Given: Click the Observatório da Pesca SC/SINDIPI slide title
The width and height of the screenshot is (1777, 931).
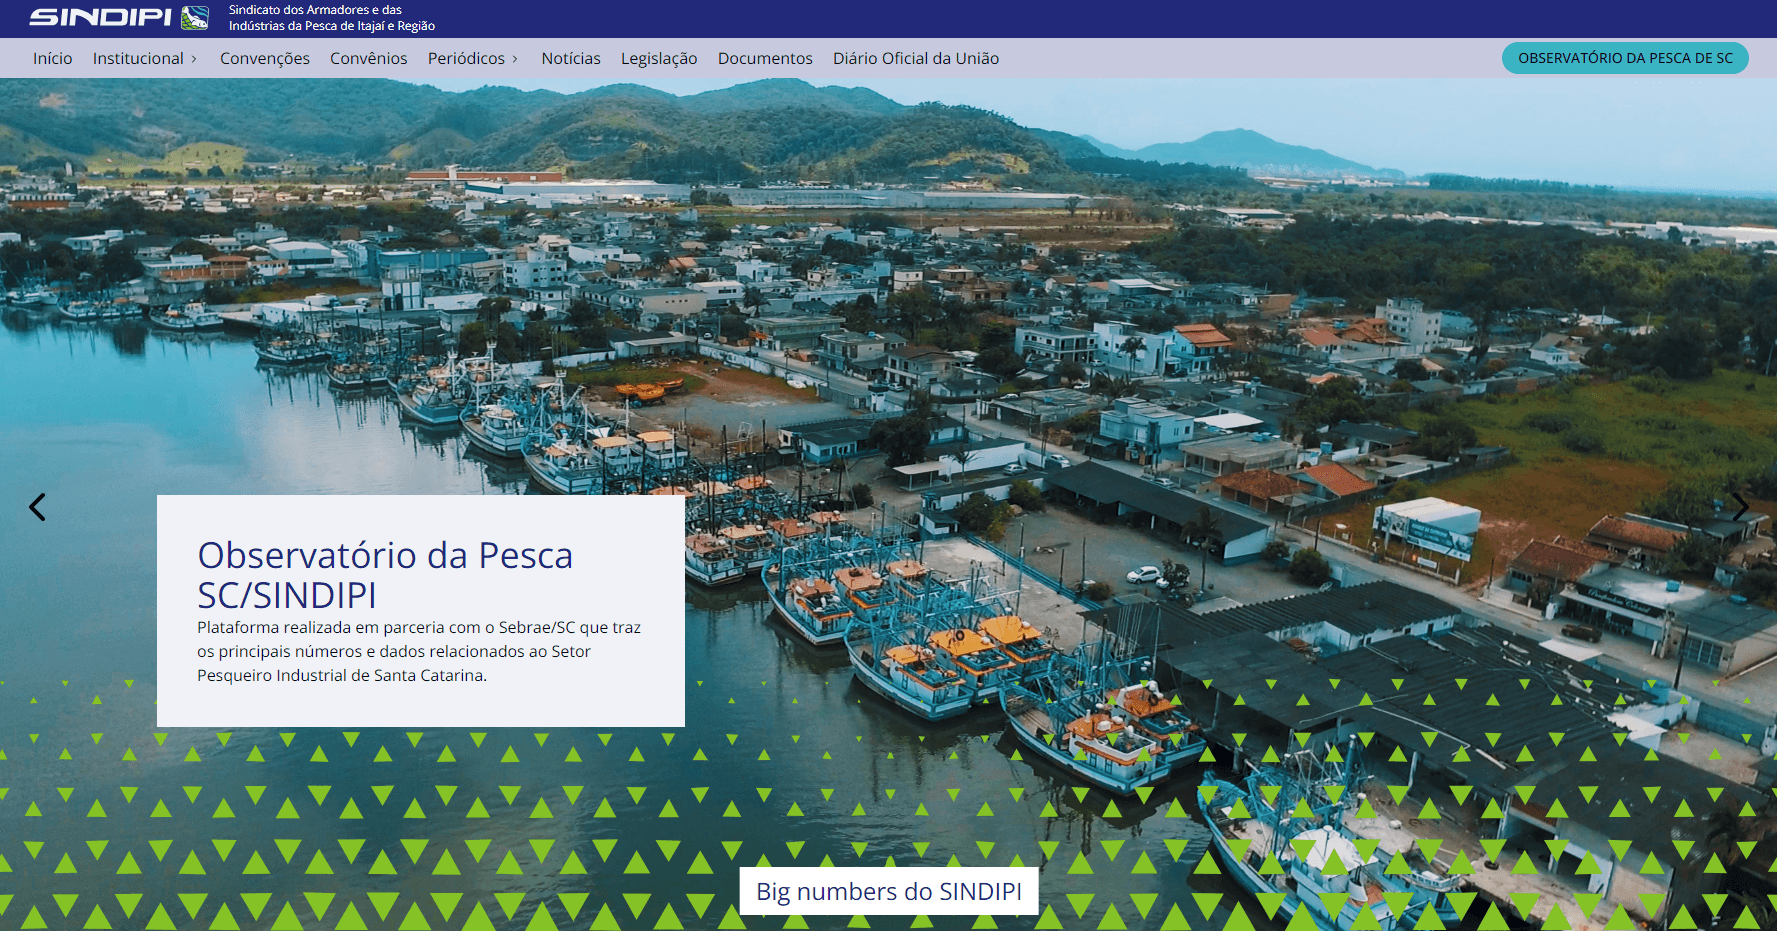Looking at the screenshot, I should pos(385,575).
